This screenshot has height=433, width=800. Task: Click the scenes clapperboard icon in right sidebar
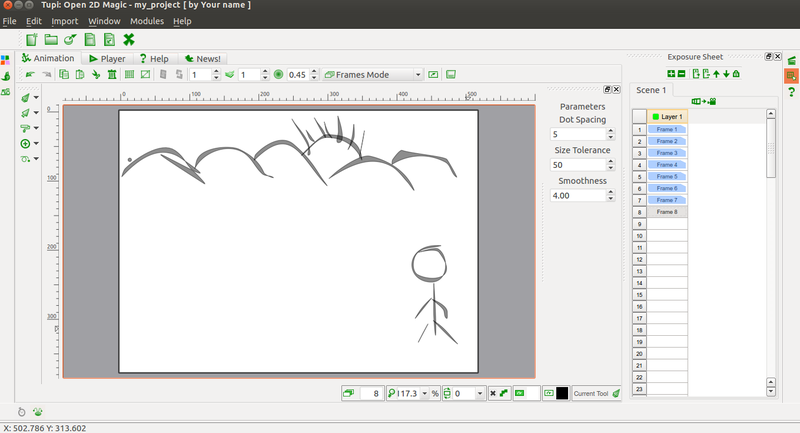point(792,60)
